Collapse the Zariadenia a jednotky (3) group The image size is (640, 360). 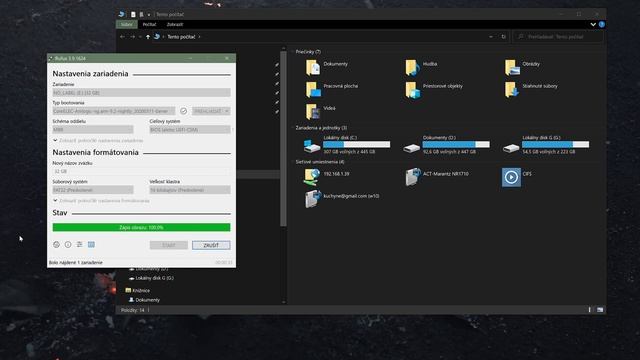293,128
